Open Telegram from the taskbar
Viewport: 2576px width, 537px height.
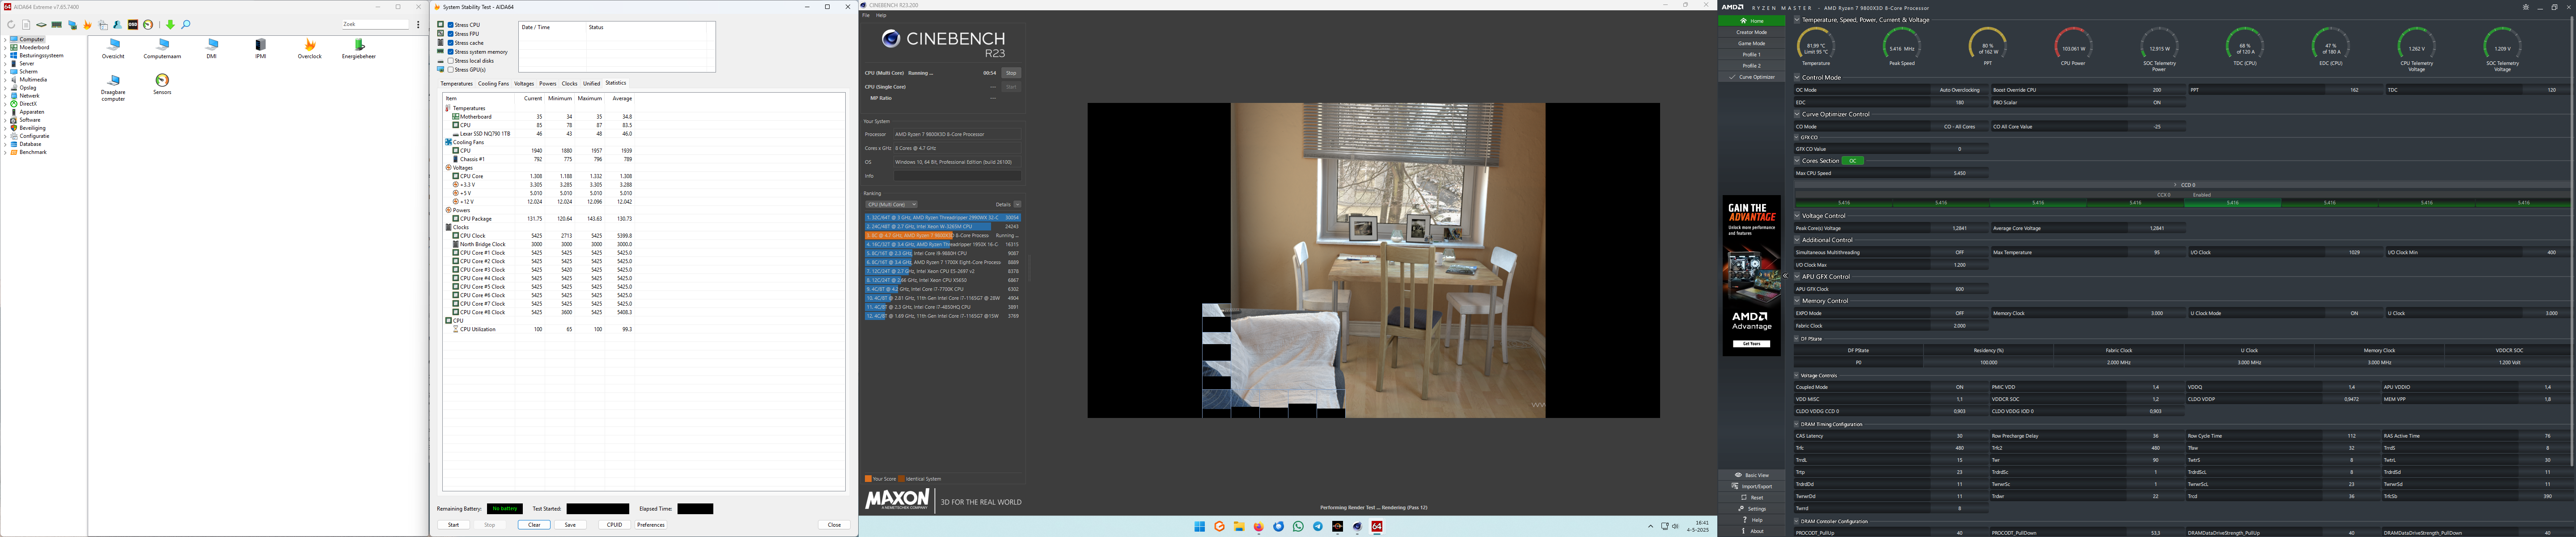click(x=1318, y=526)
